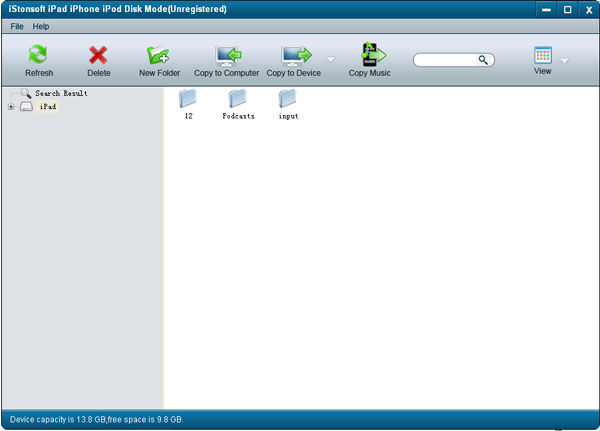Screen dimensions: 600x431
Task: Maximize the iStonsoft window
Action: click(567, 10)
